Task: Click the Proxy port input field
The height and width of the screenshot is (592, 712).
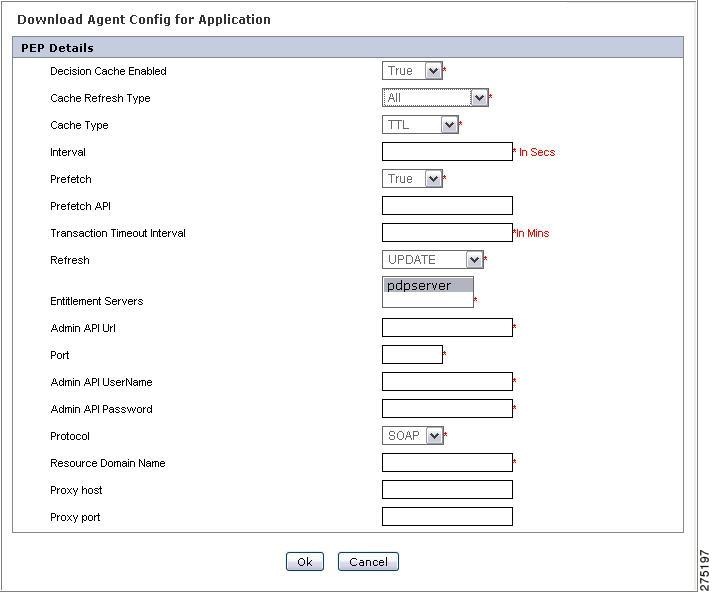Action: 447,517
